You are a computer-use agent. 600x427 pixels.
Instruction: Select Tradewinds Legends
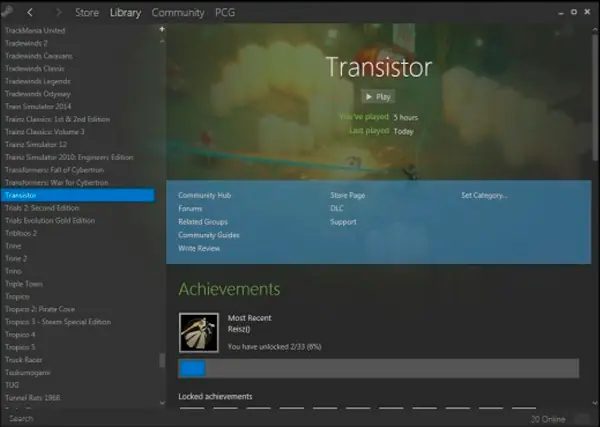(x=38, y=81)
